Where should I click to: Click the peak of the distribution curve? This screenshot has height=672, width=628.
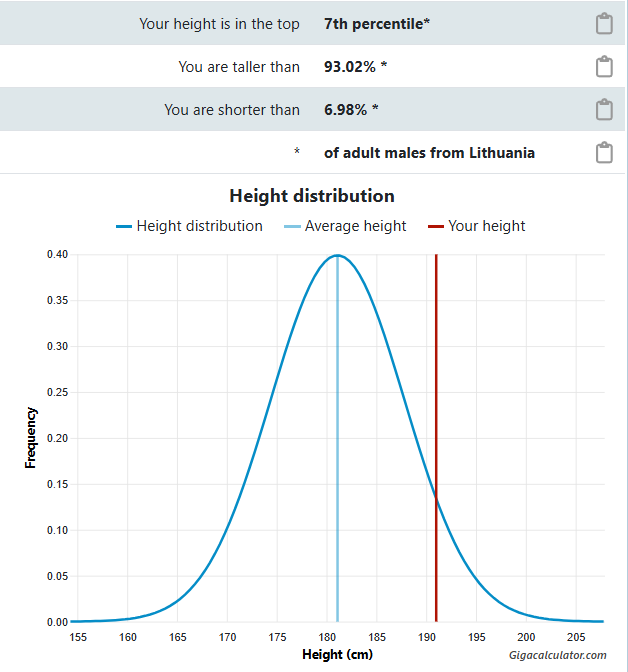click(337, 255)
